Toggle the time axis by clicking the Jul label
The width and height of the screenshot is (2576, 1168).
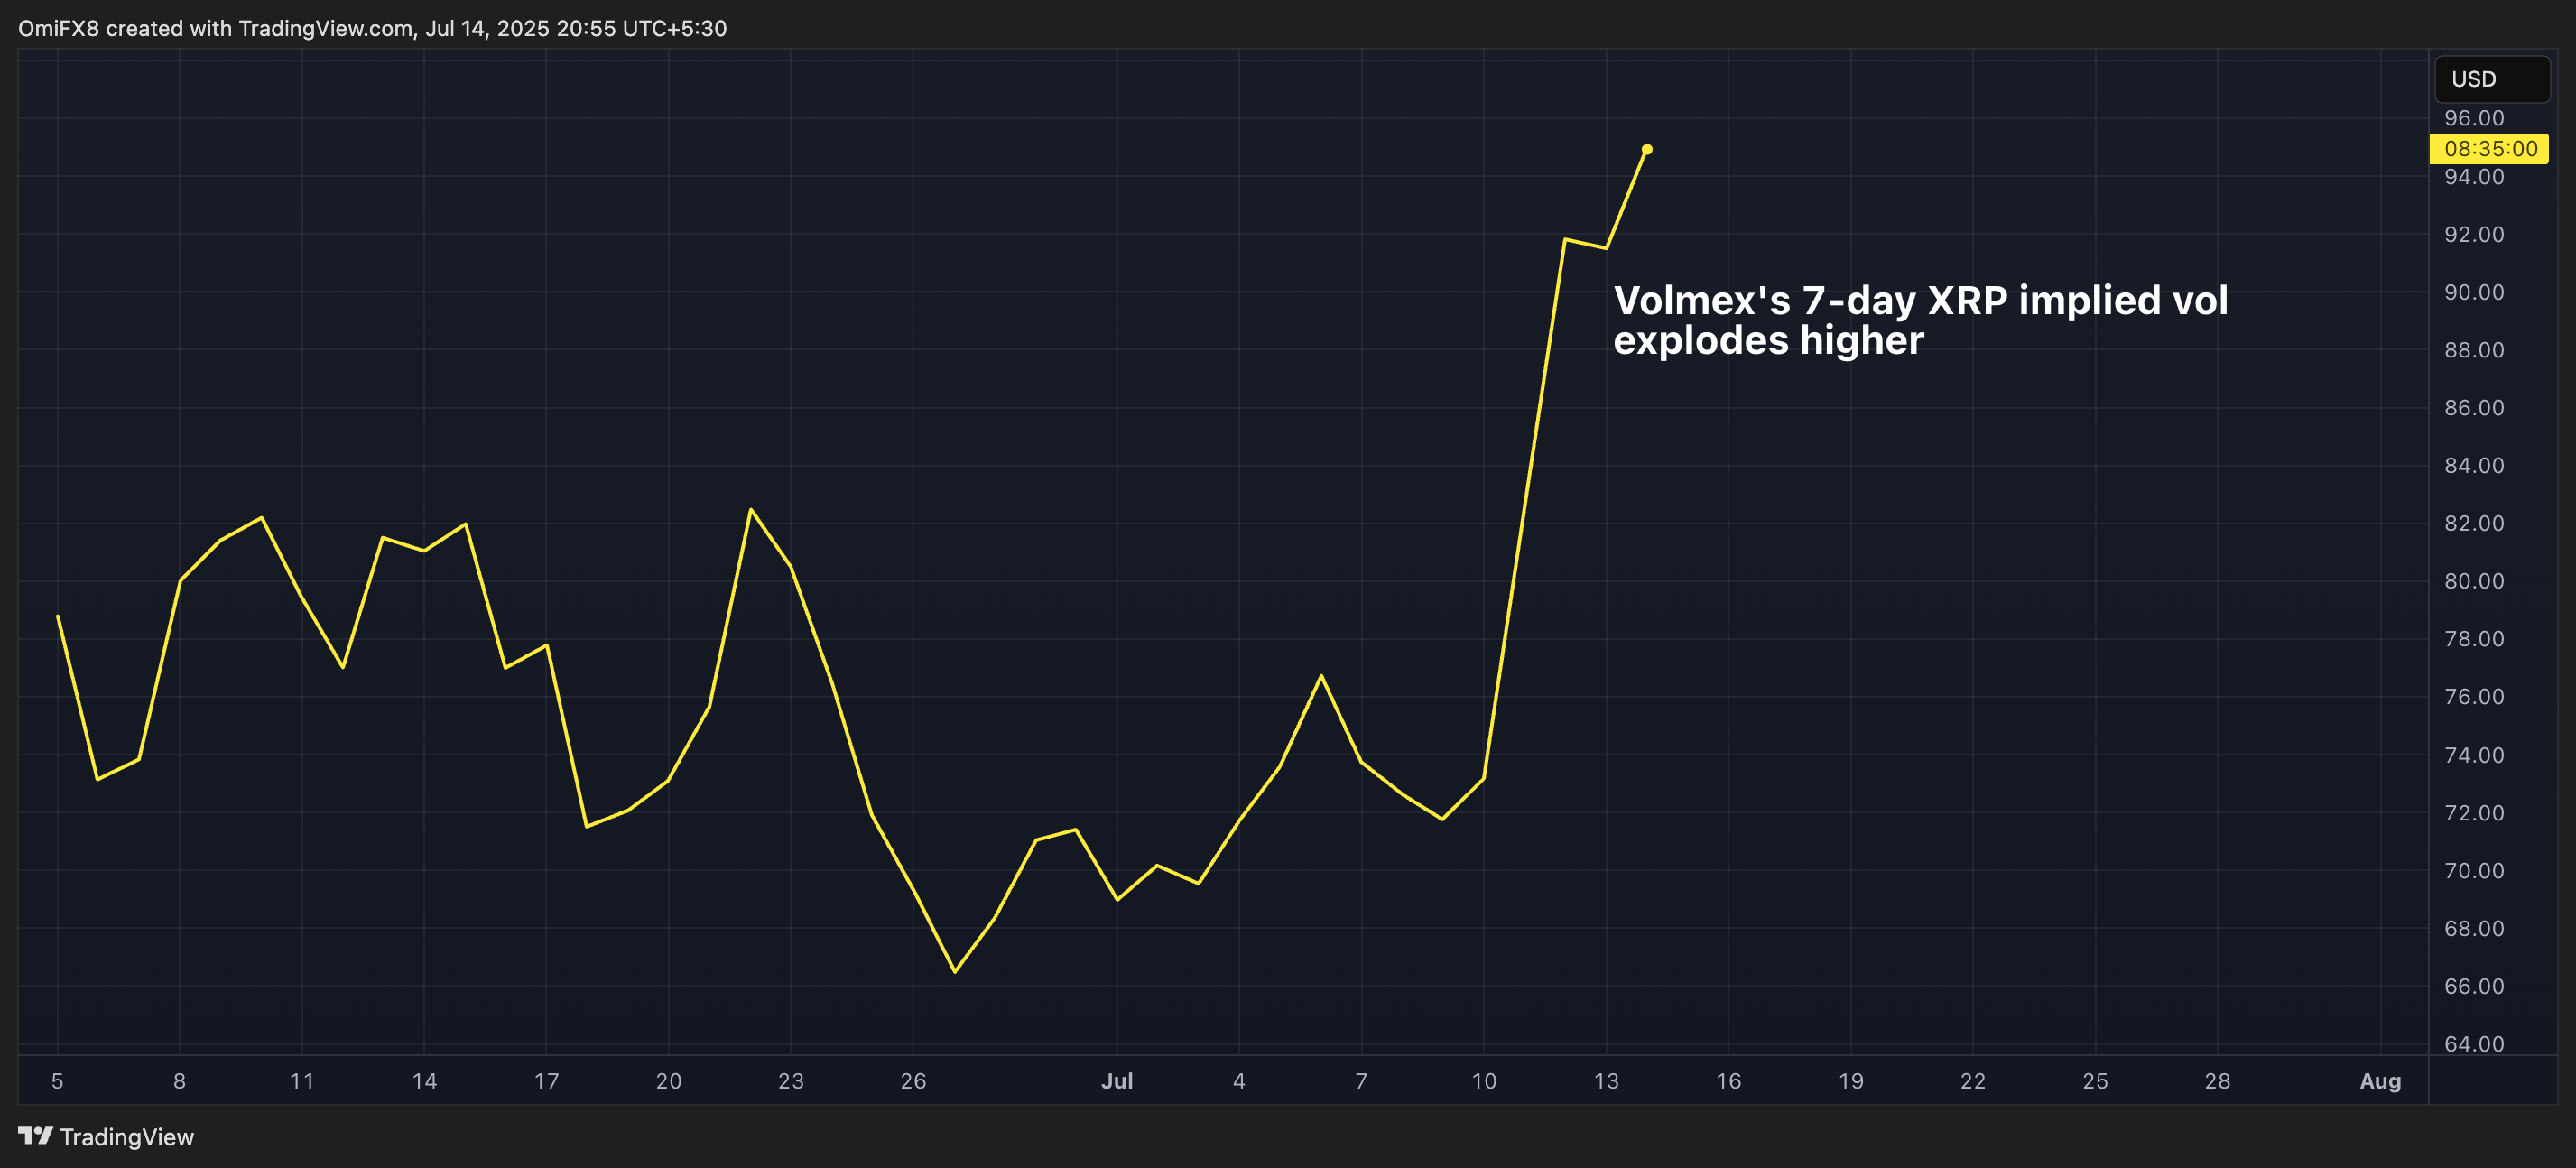(1119, 1081)
